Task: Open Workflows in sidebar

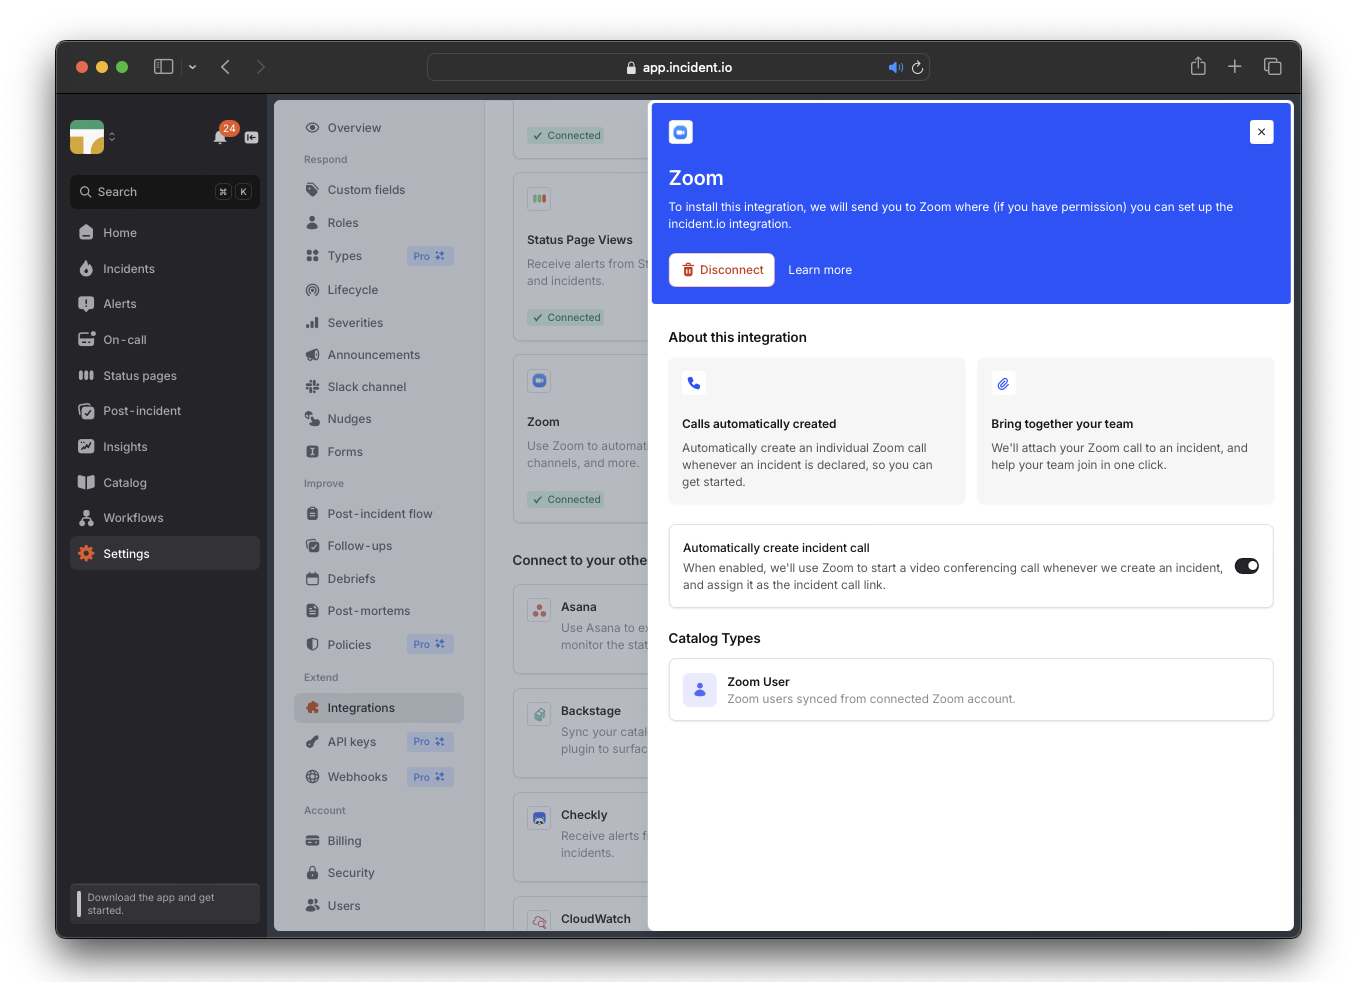Action: 165,518
